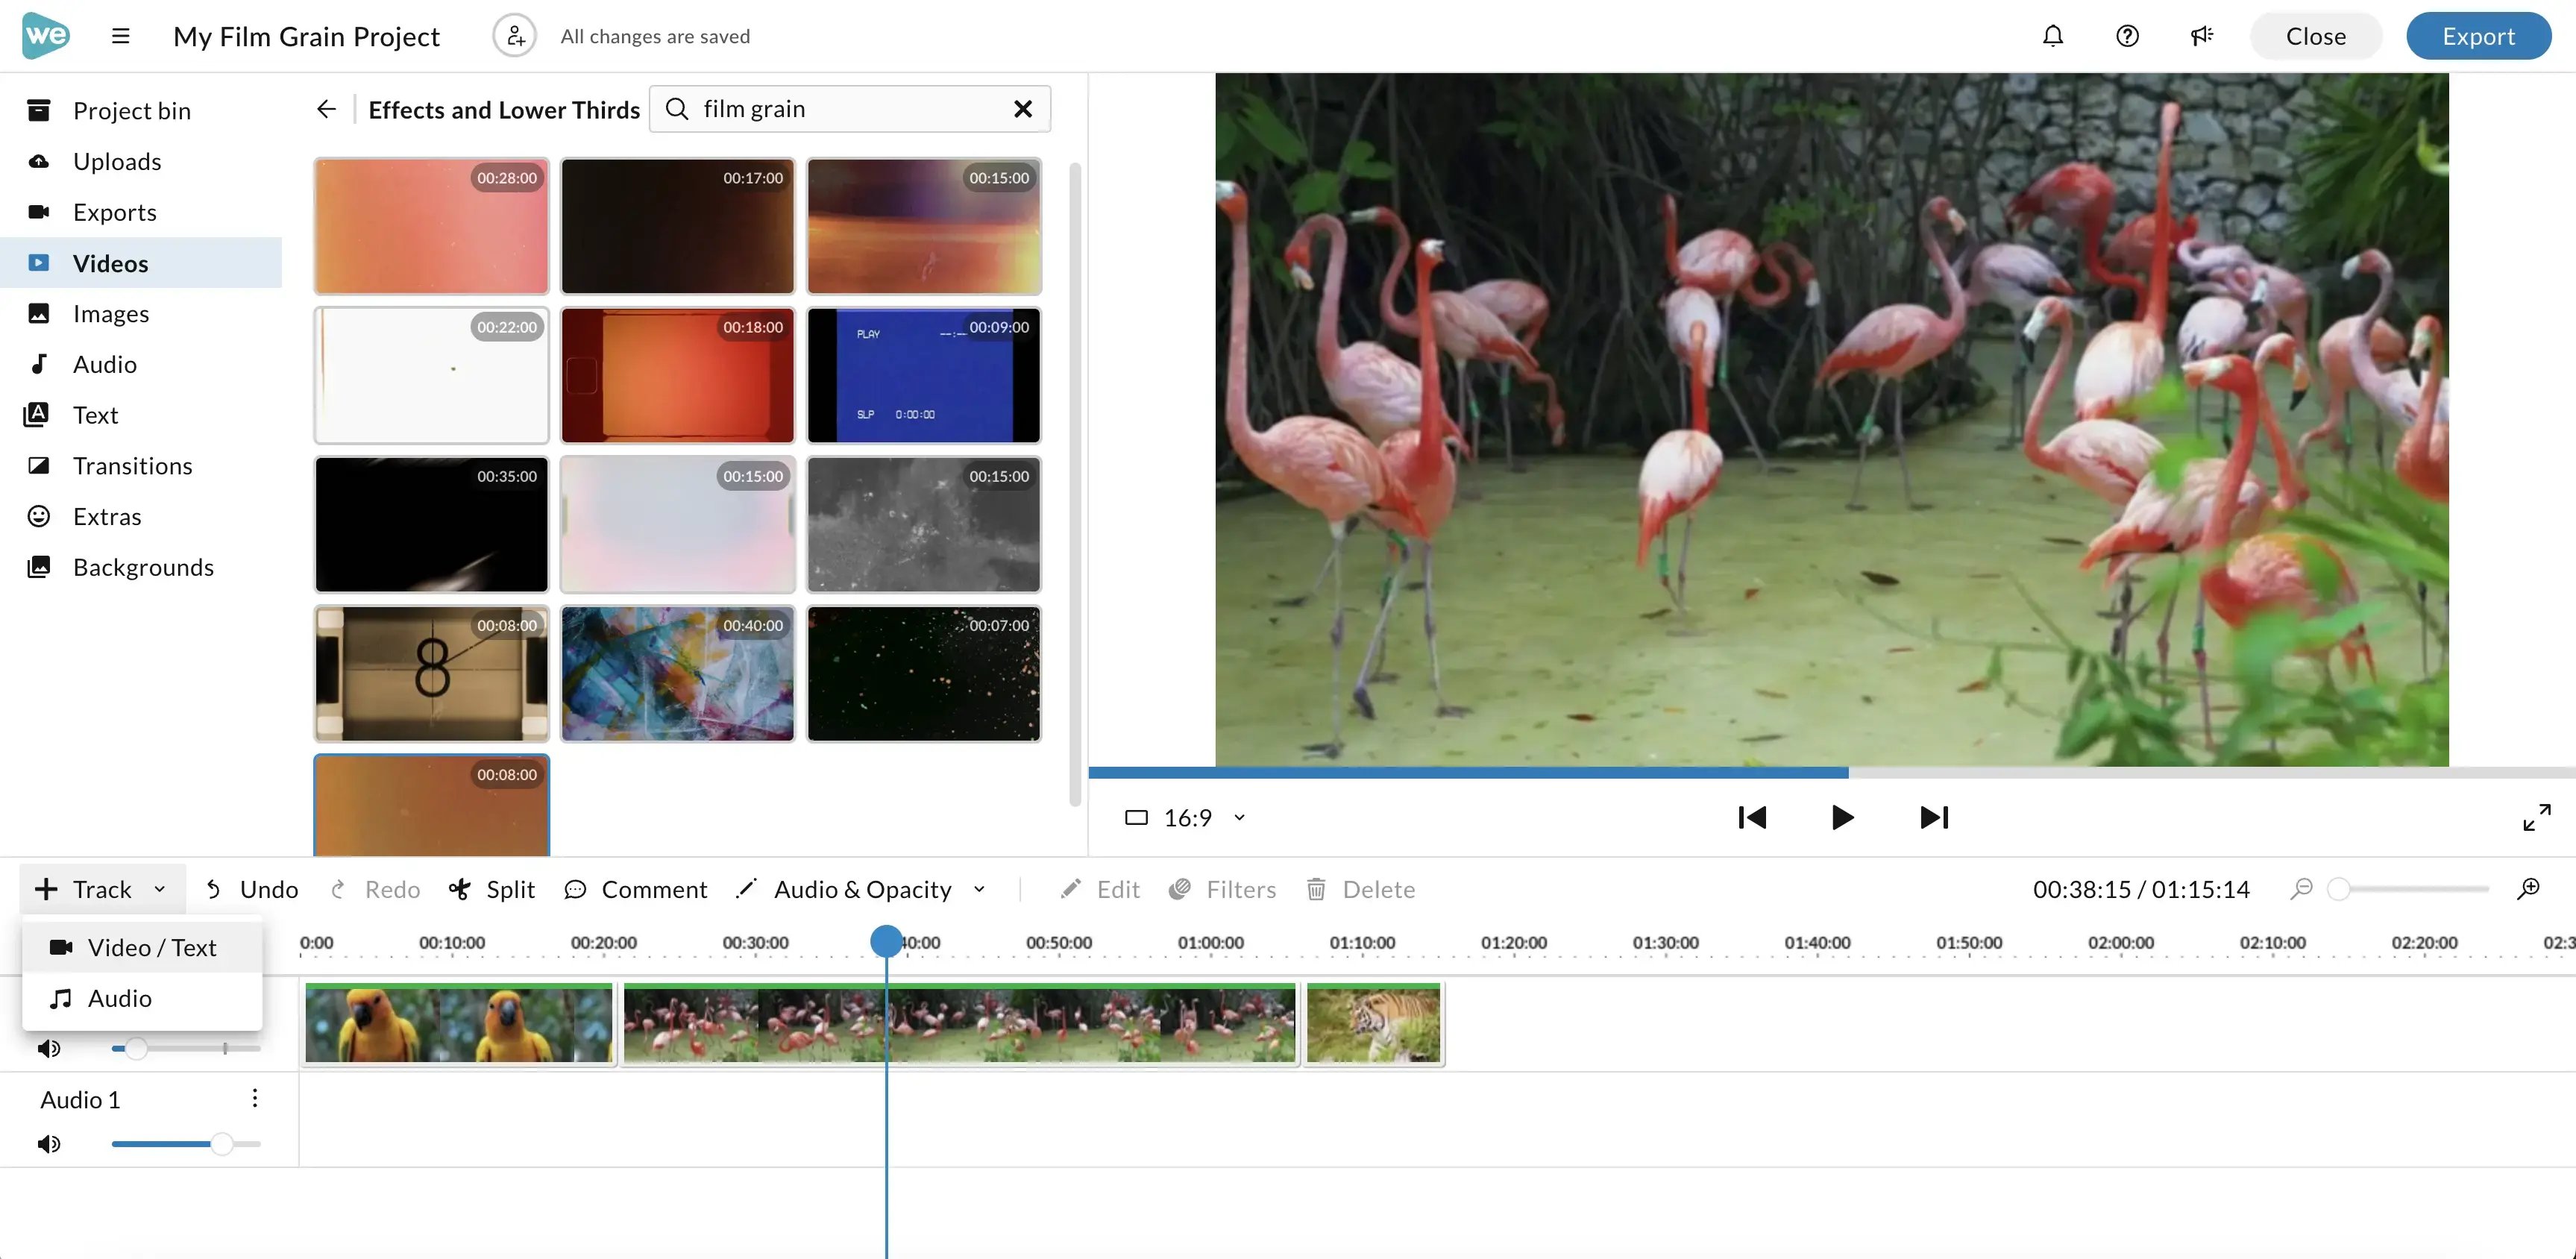The image size is (2576, 1259).
Task: Click the WeVideo logo
Action: tap(46, 36)
